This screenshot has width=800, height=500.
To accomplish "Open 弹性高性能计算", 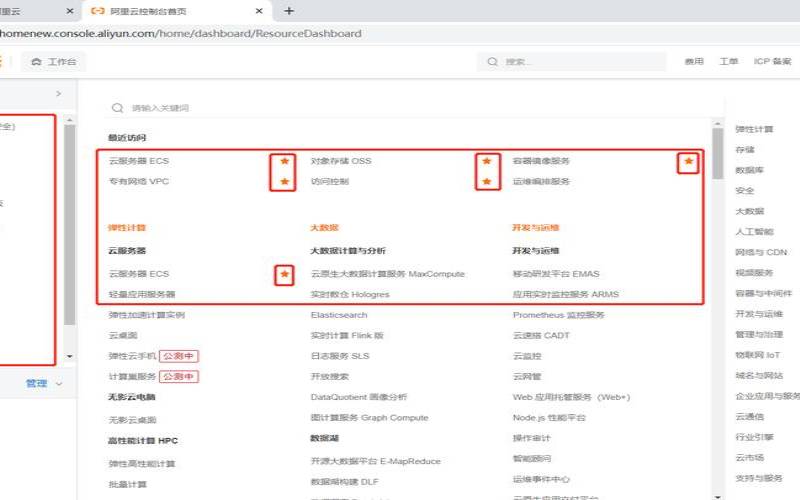I will 142,464.
